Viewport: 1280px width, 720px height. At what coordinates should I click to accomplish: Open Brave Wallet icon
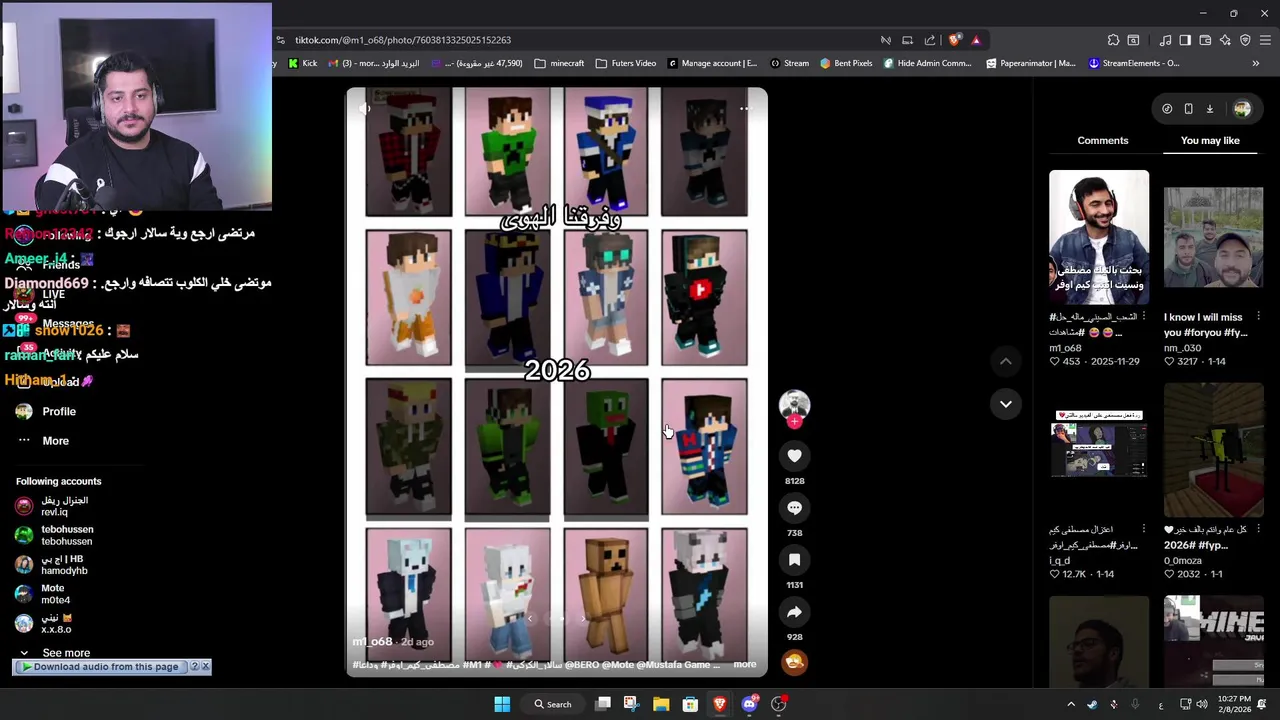click(1205, 40)
